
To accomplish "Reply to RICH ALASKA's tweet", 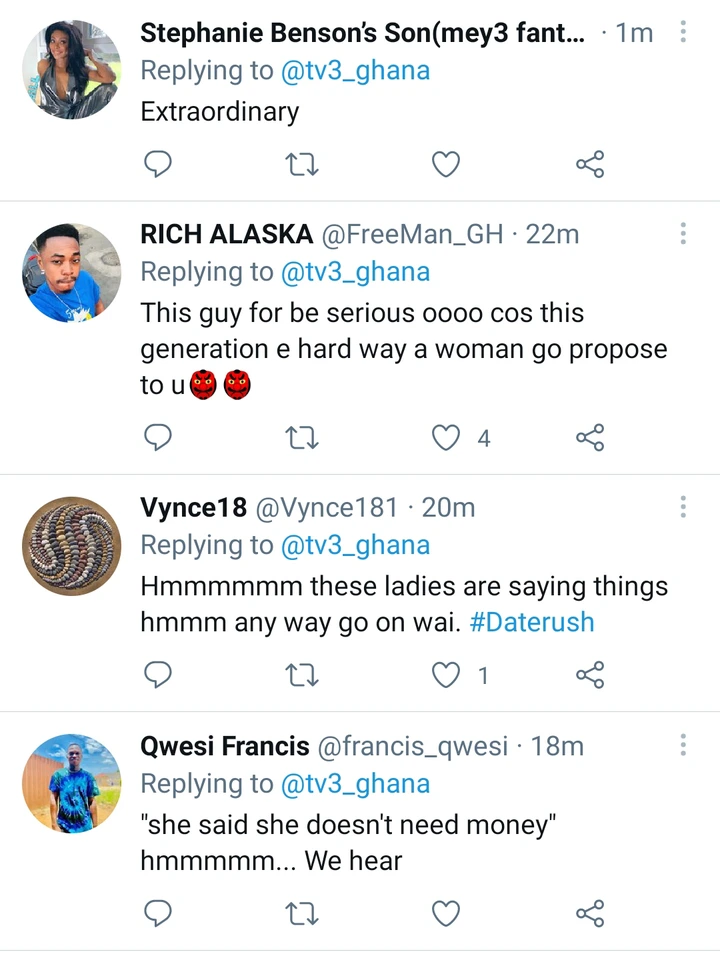I will click(x=159, y=437).
